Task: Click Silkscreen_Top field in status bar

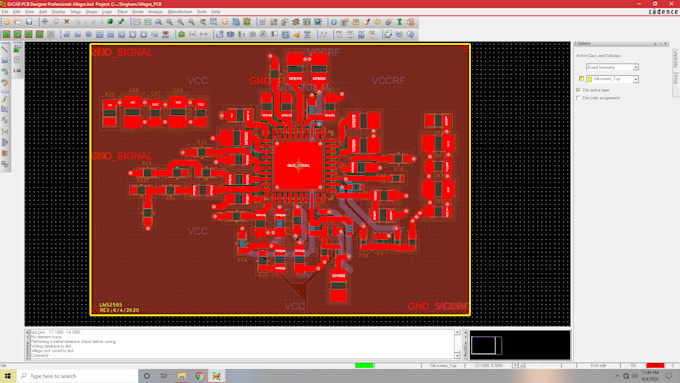Action: tap(443, 365)
